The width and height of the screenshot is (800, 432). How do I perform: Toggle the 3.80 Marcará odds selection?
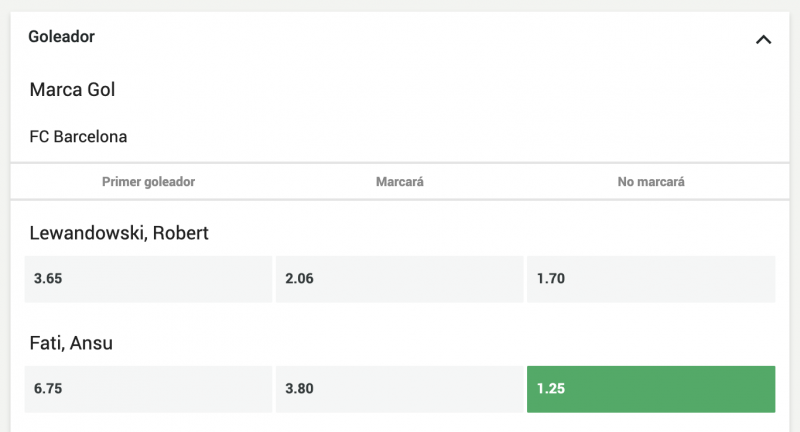(x=400, y=389)
